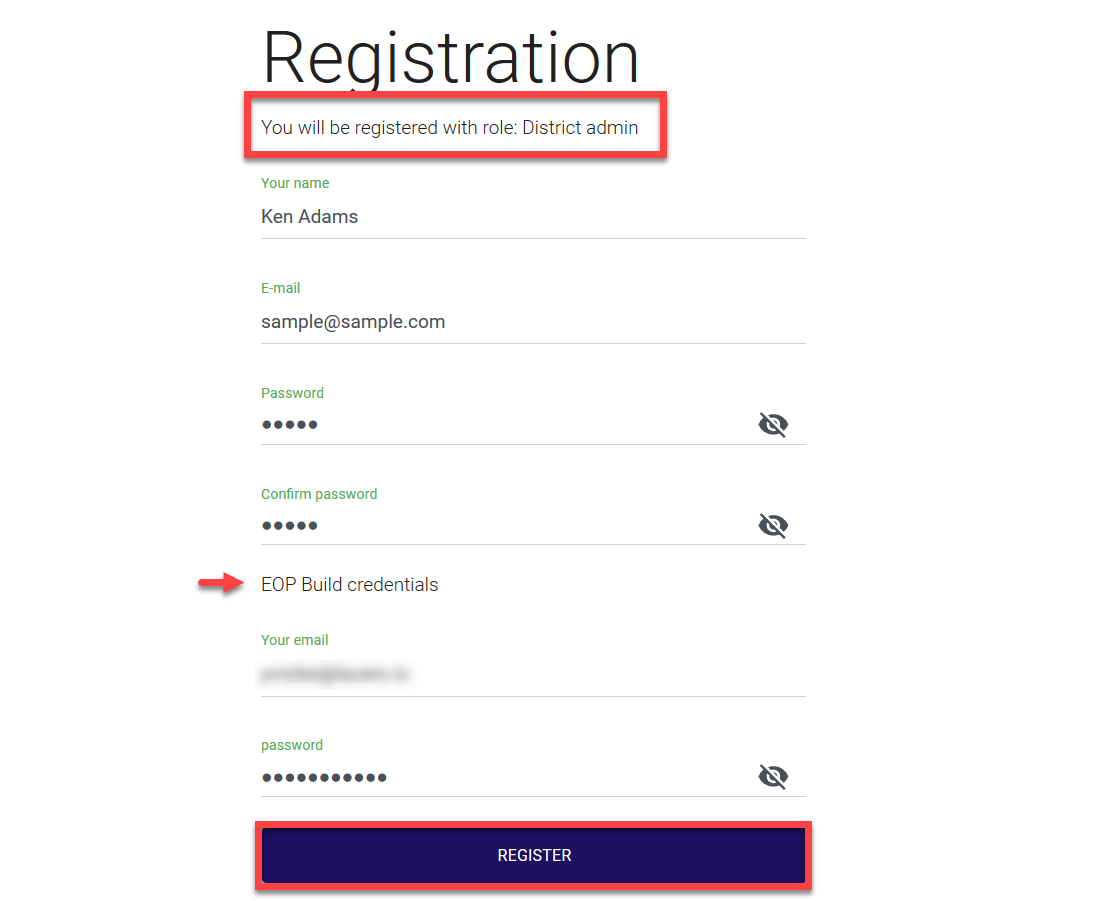Click the green Password label above the first password field
This screenshot has height=901, width=1112.
pos(292,393)
